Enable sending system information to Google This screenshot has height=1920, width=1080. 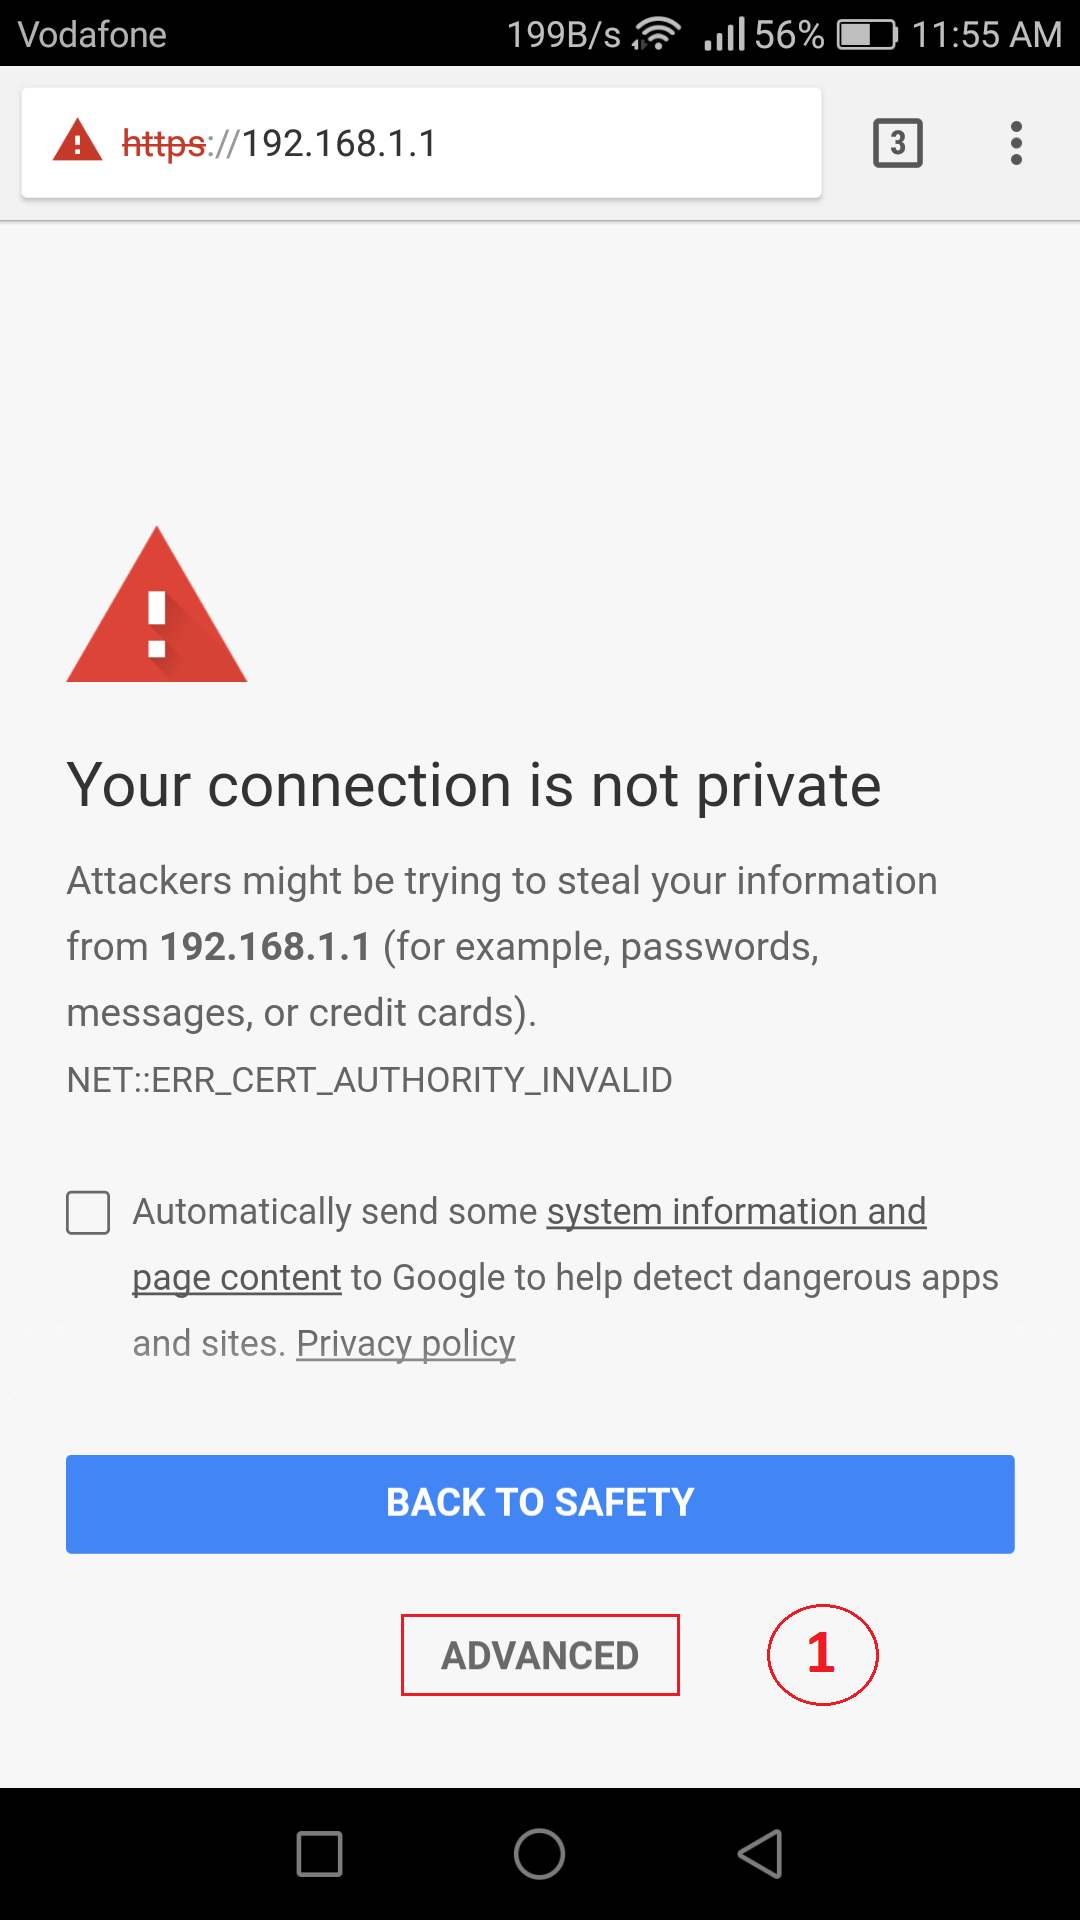tap(88, 1213)
